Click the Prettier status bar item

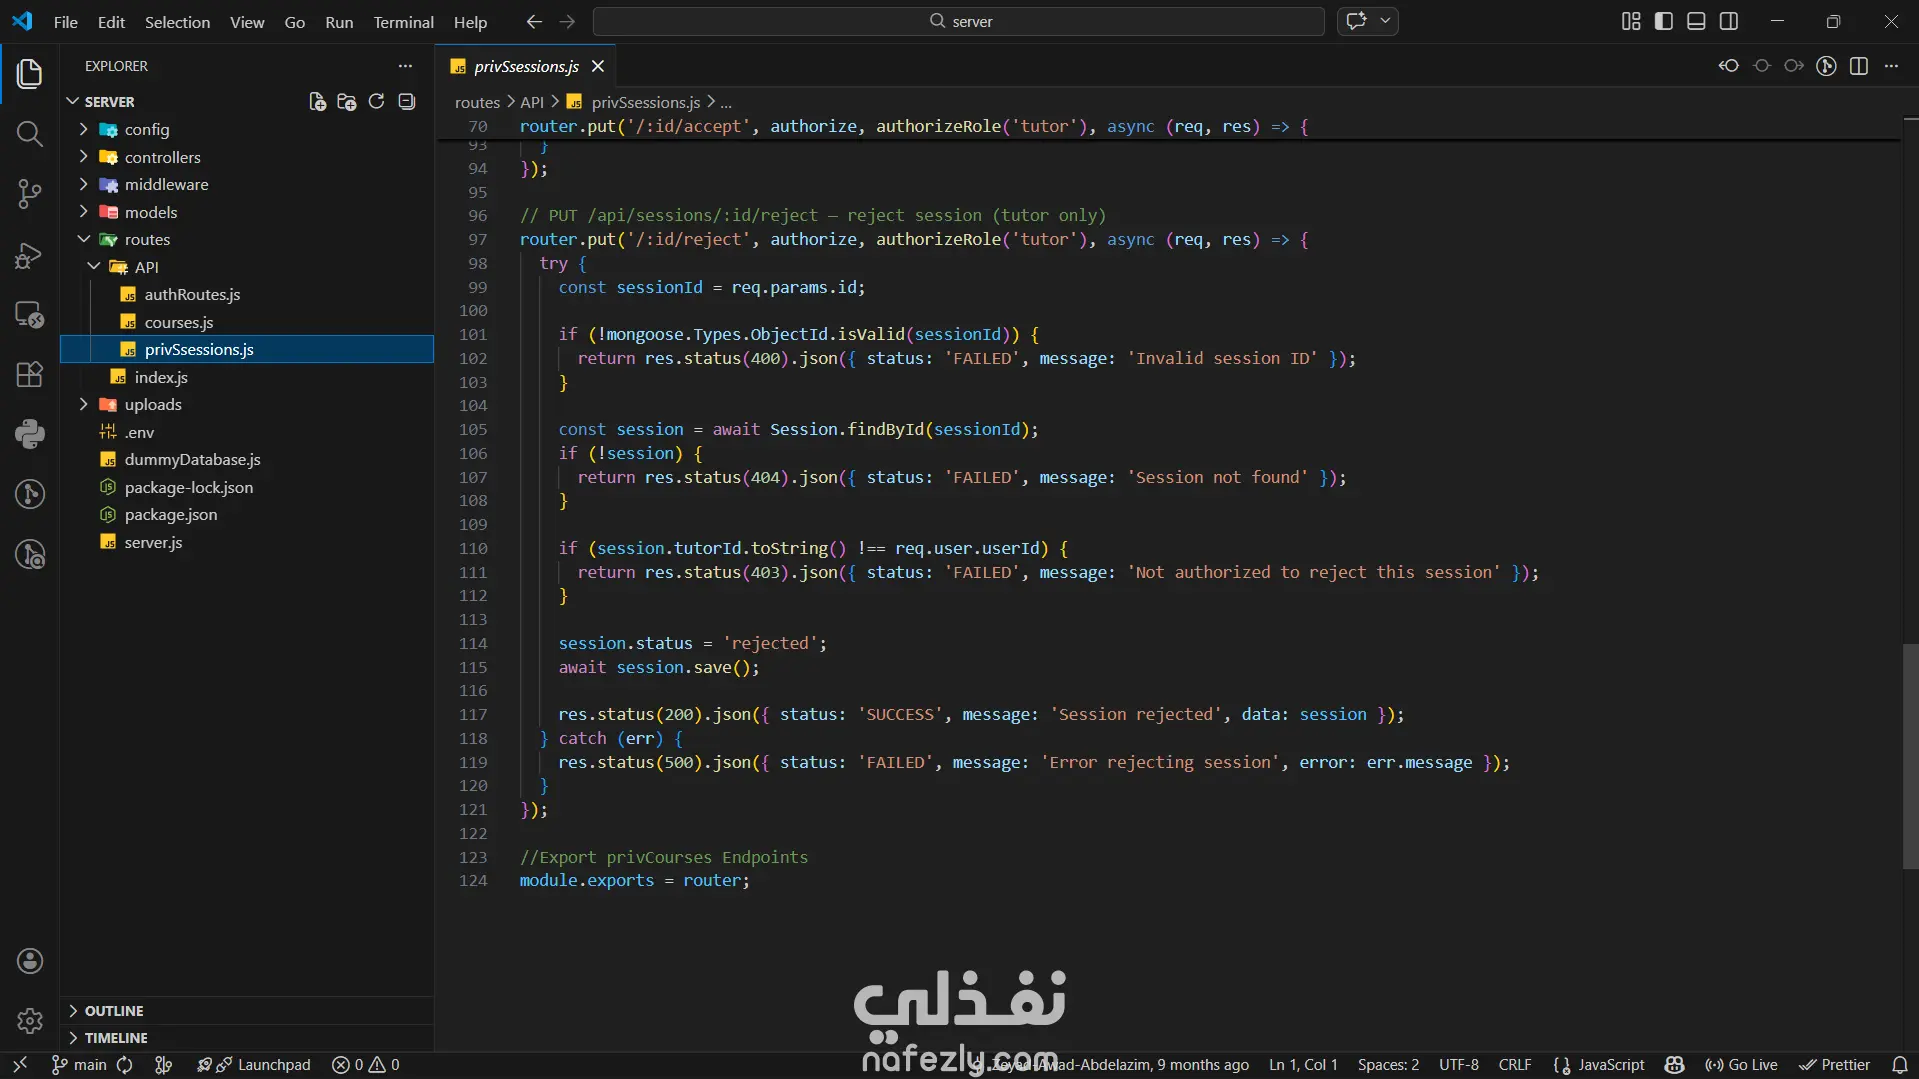(1835, 1065)
